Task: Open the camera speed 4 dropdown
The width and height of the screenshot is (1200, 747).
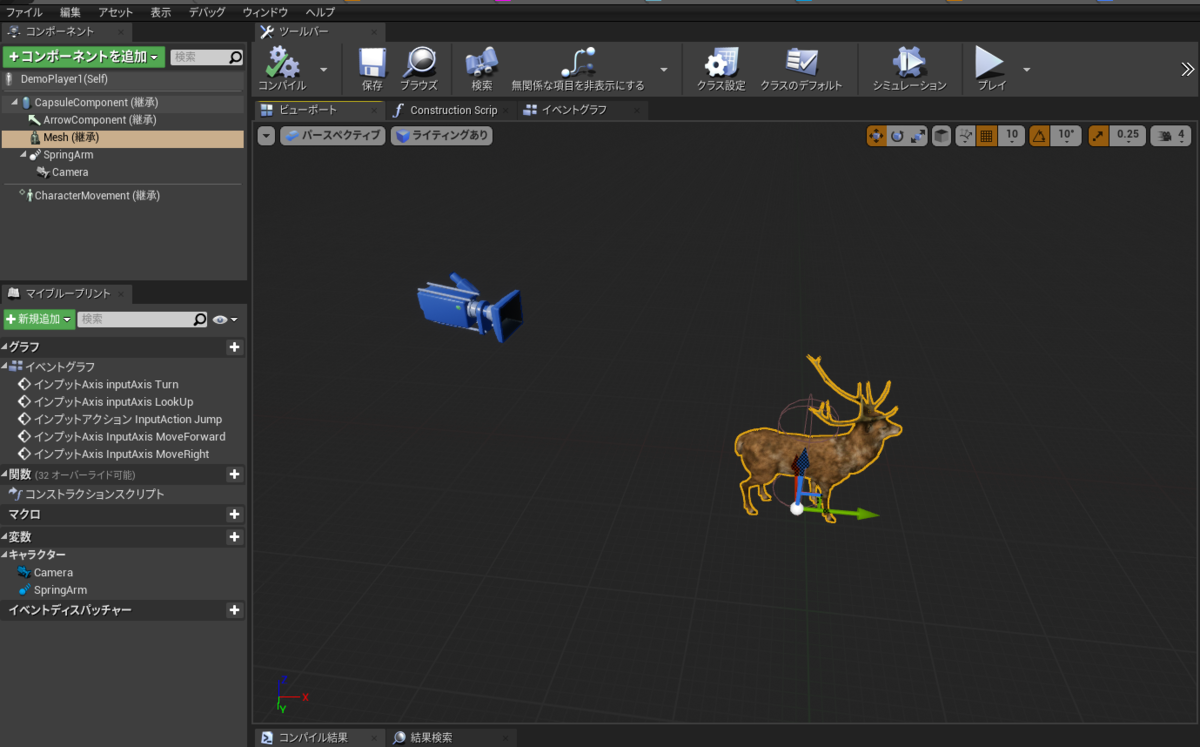Action: click(x=1171, y=135)
